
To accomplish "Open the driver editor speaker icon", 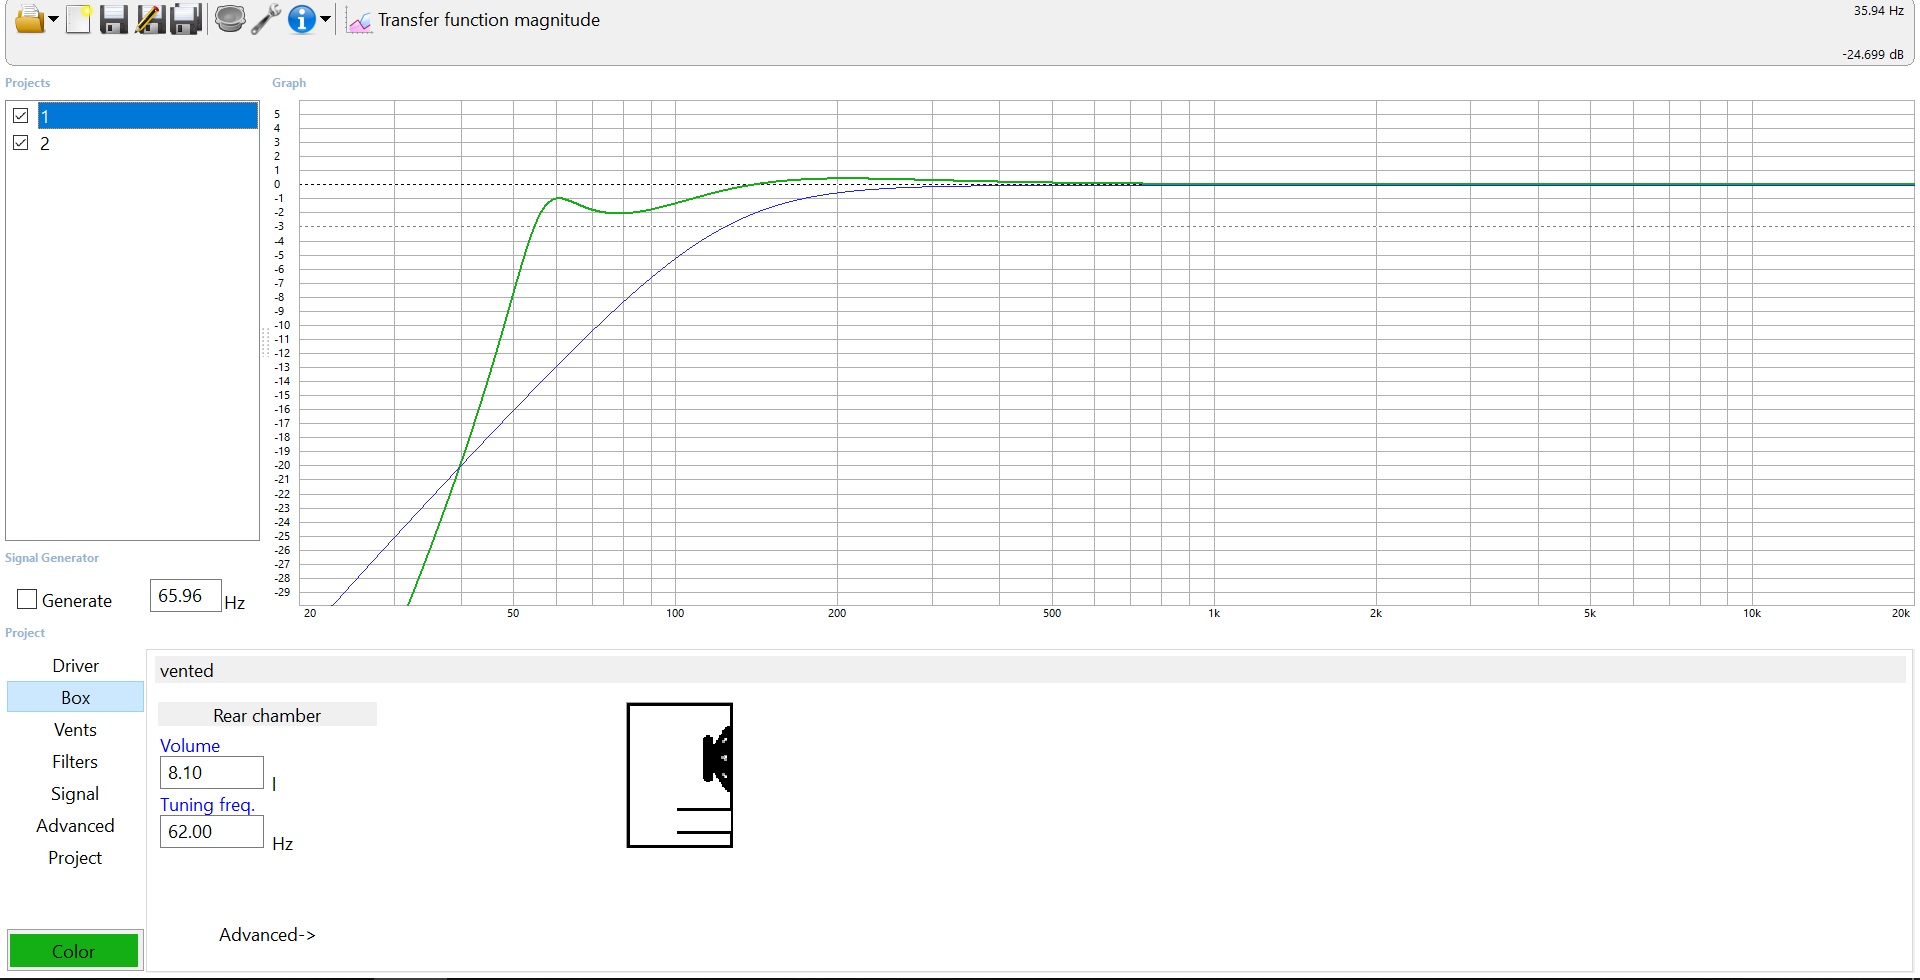I will pyautogui.click(x=230, y=19).
